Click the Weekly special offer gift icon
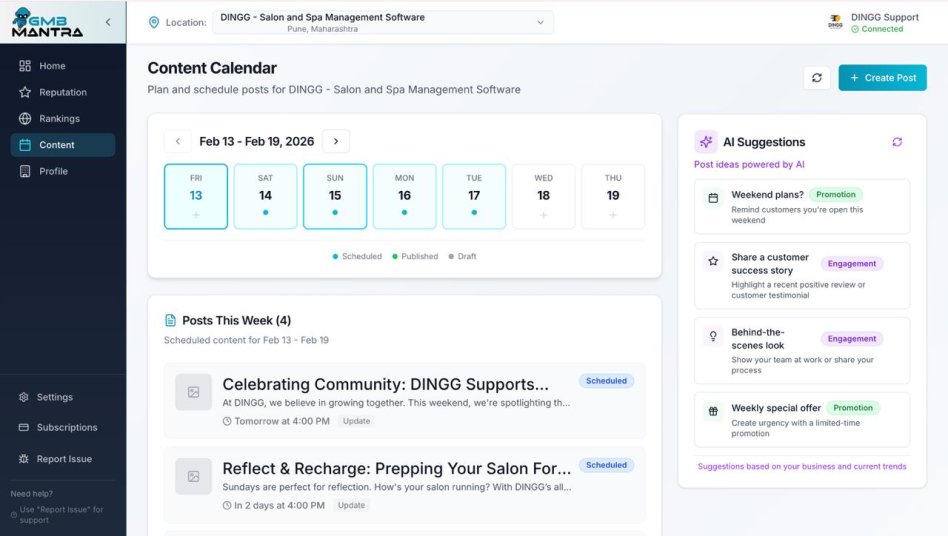Viewport: 948px width, 536px height. click(x=713, y=412)
